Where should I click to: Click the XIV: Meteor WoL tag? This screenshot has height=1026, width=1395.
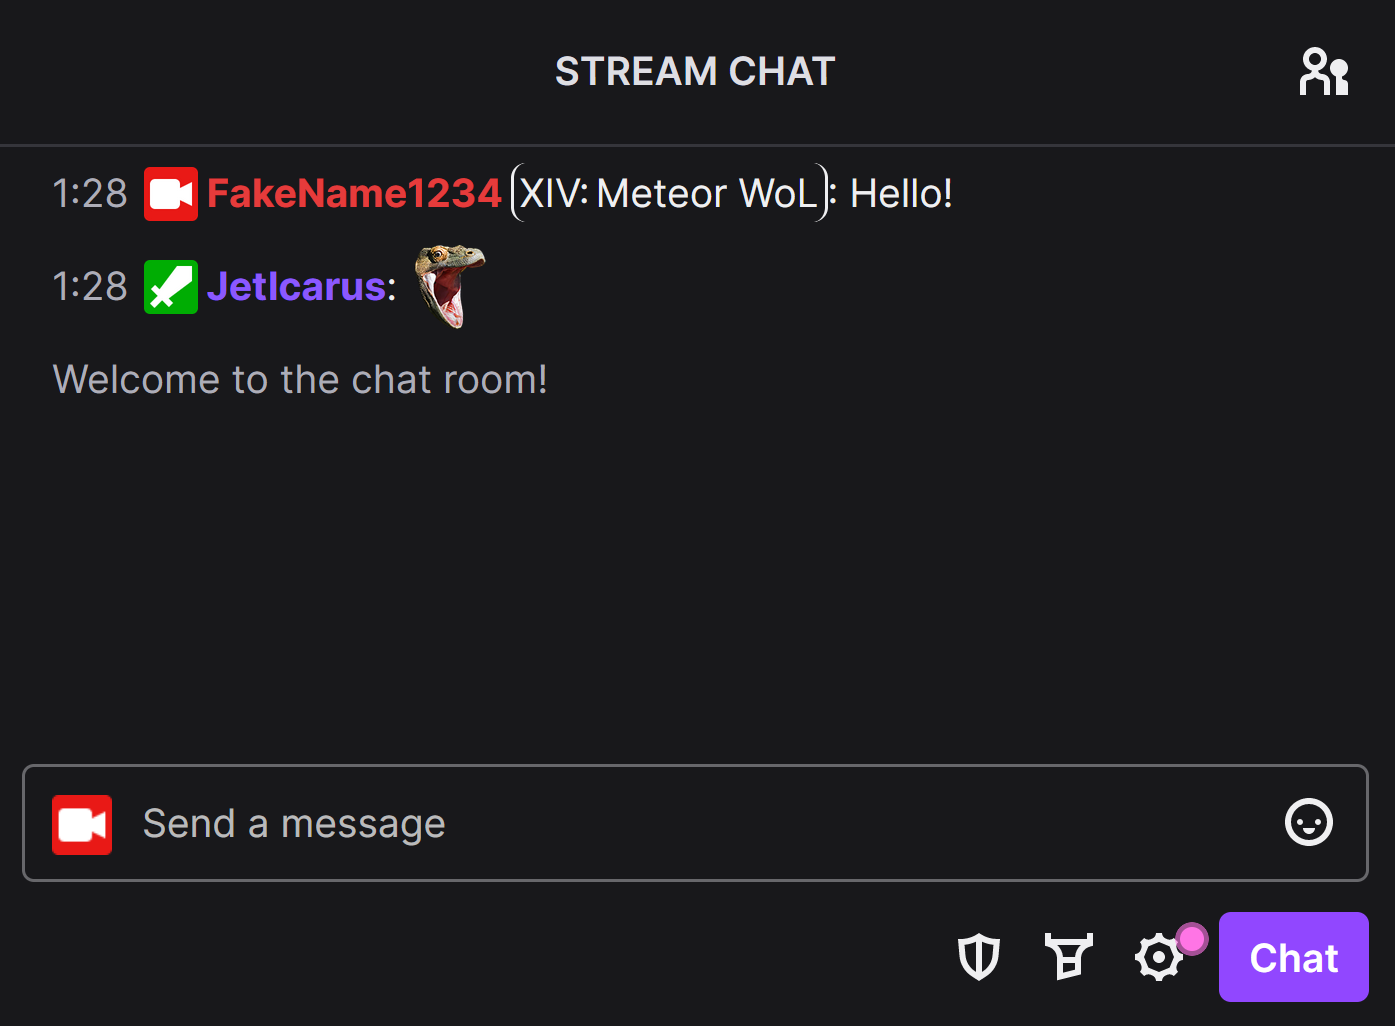pyautogui.click(x=668, y=193)
